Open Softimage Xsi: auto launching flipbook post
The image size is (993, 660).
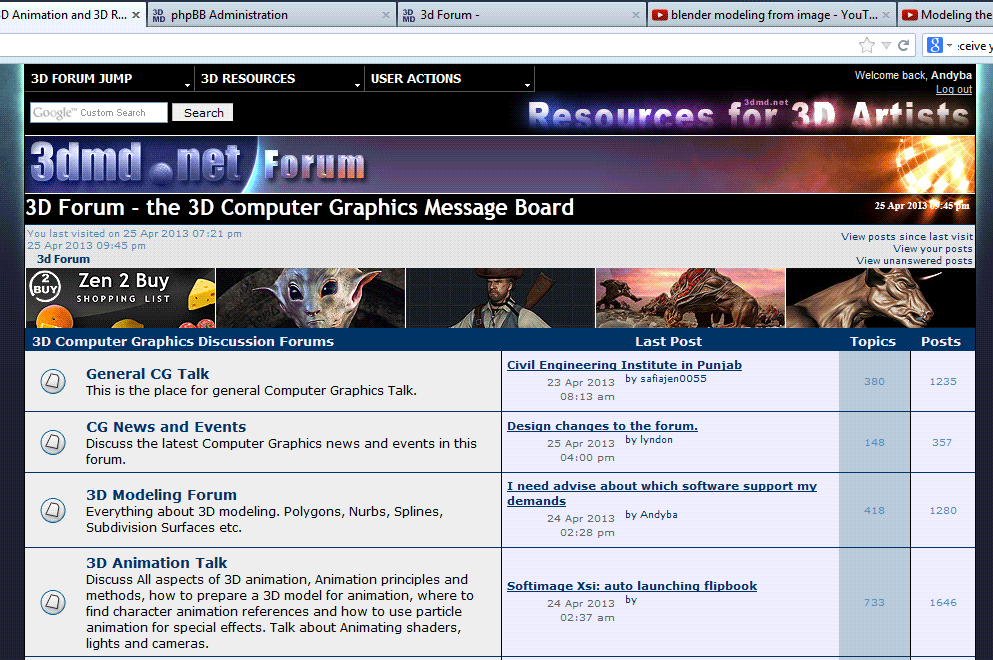[632, 586]
